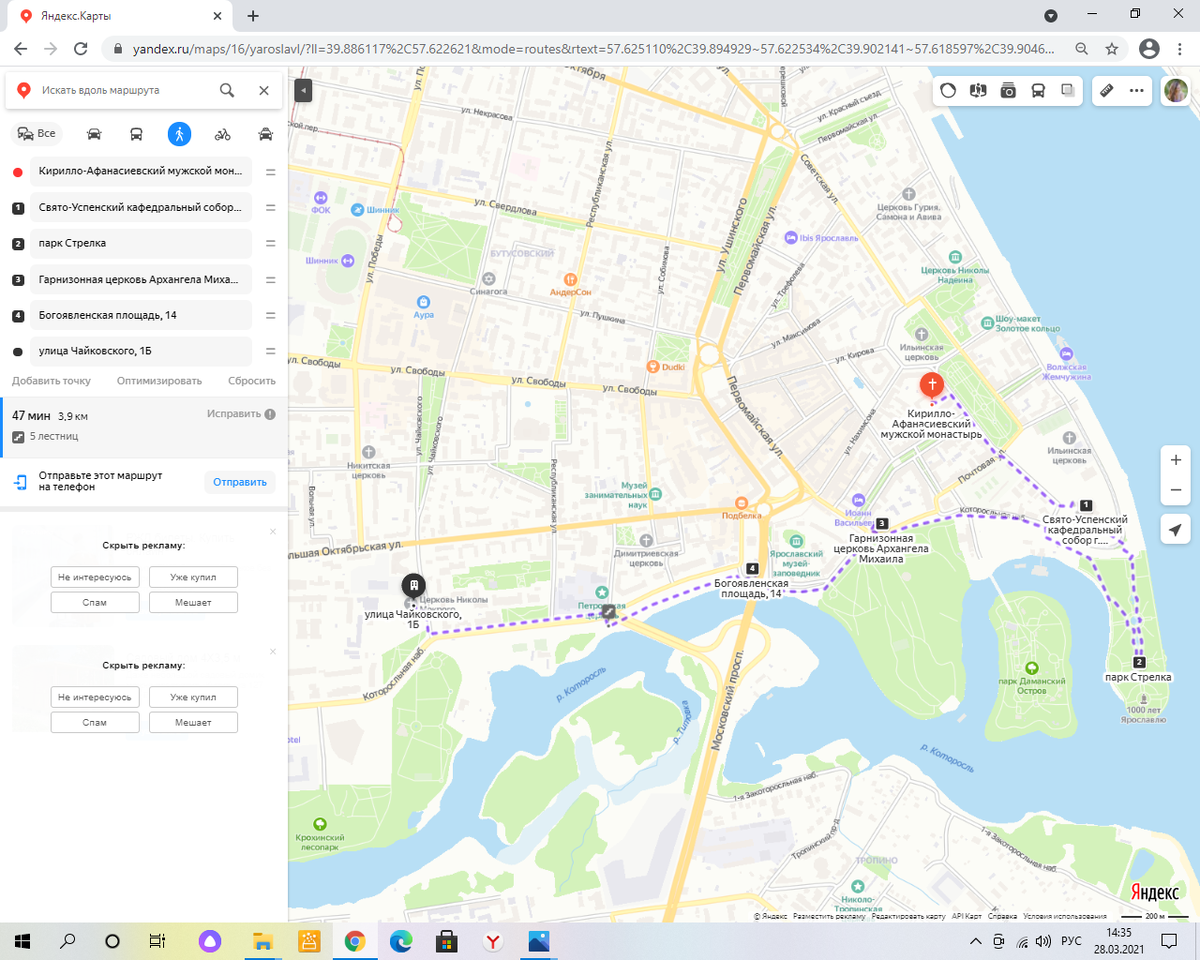1200x960 pixels.
Task: Edit the Гарнизонная церковь Архангела Михаила waypoint field
Action: click(141, 279)
